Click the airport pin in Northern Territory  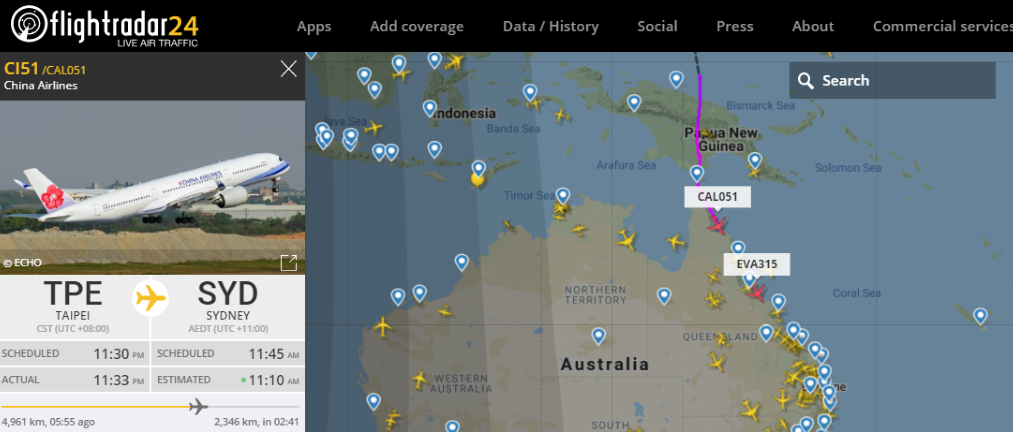(x=664, y=294)
